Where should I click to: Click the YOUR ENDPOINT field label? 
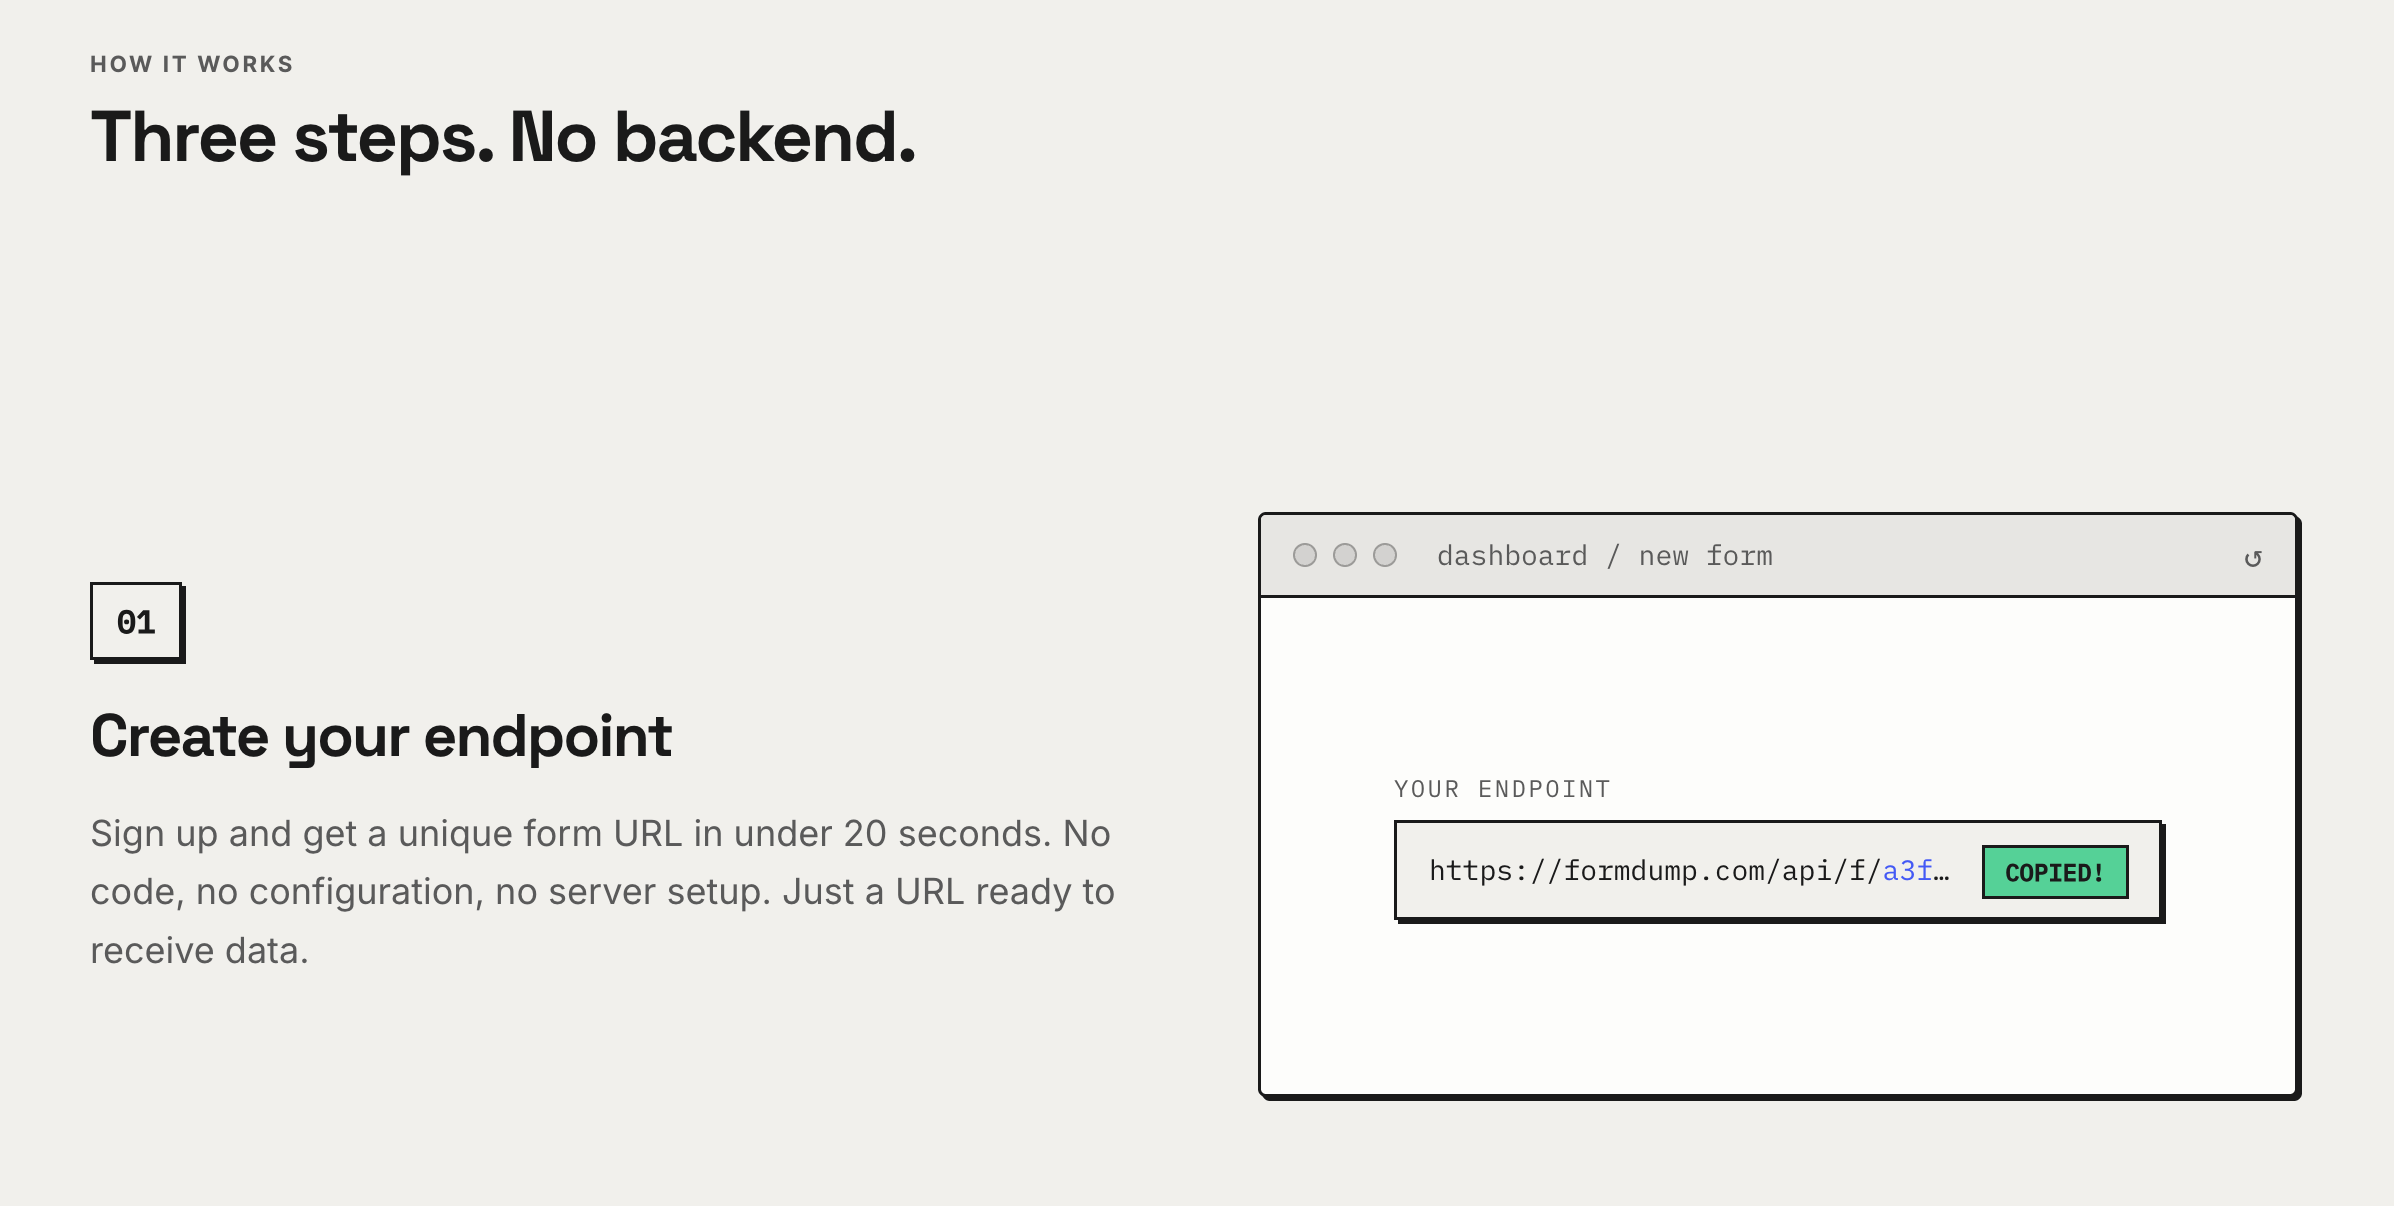[1501, 789]
